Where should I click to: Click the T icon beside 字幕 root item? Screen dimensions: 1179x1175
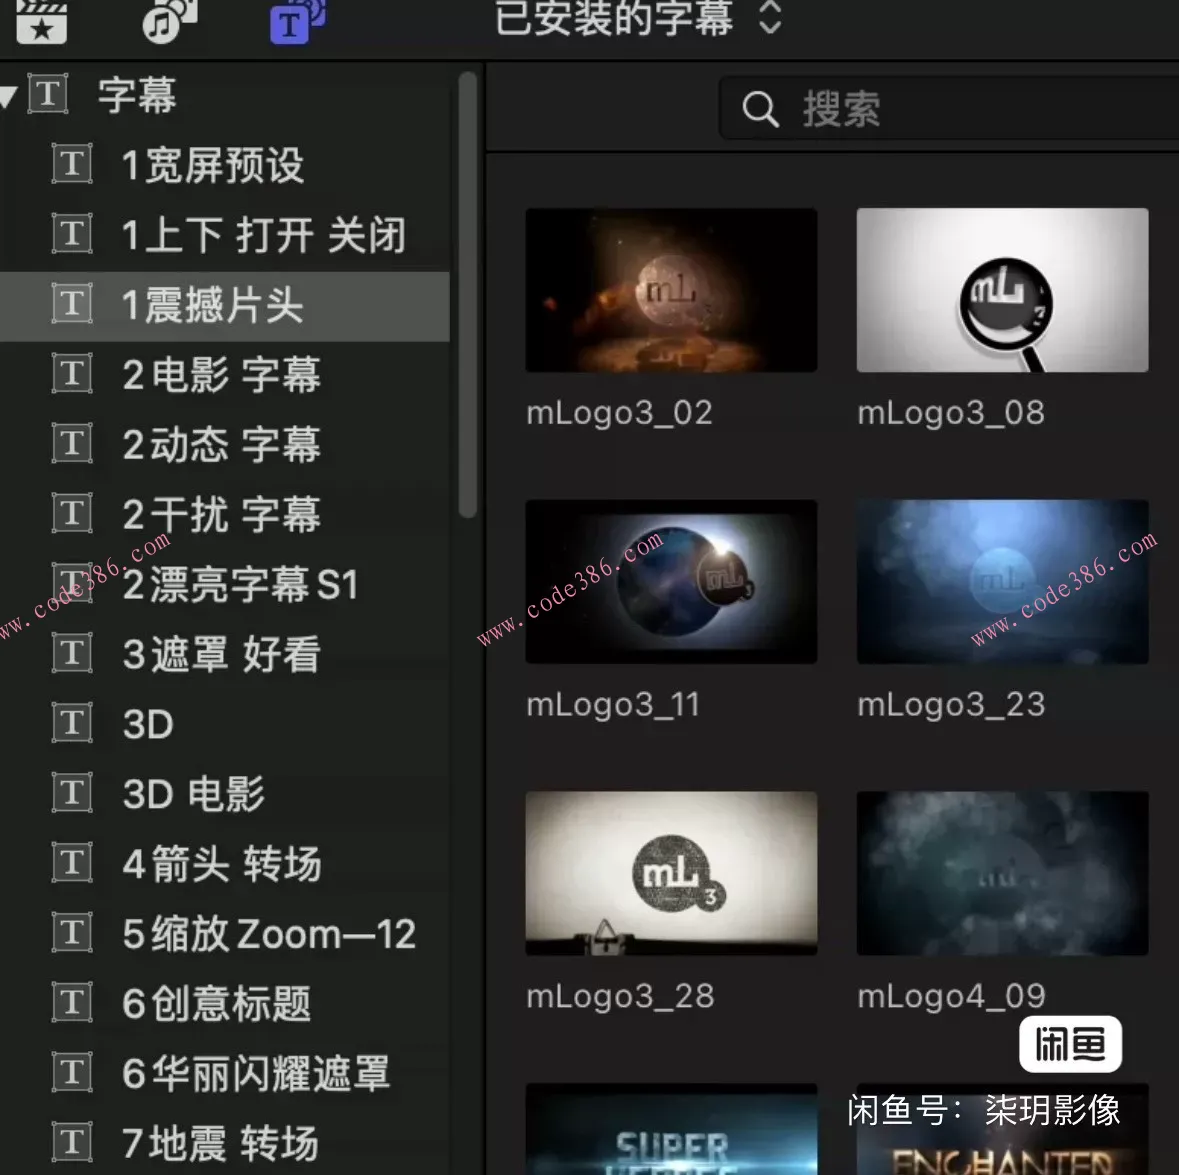(46, 95)
